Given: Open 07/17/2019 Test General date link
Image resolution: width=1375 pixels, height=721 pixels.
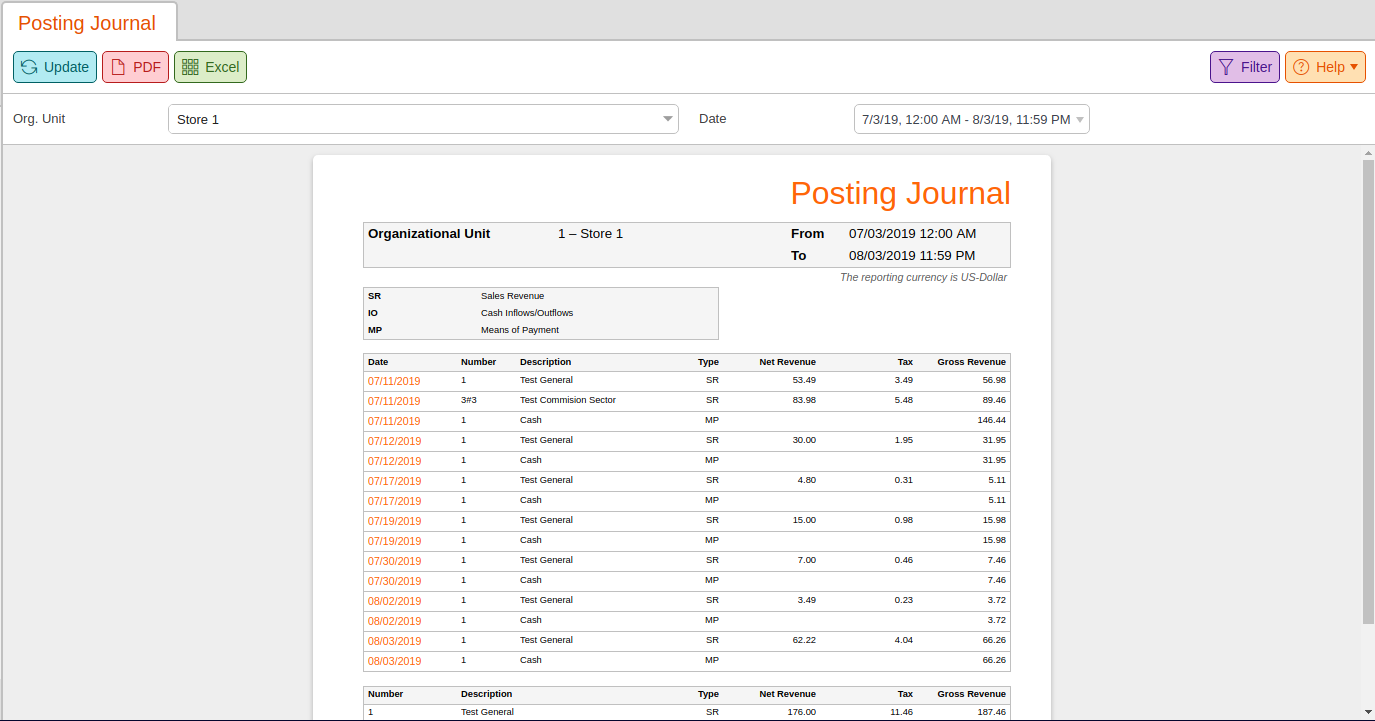Looking at the screenshot, I should [394, 481].
